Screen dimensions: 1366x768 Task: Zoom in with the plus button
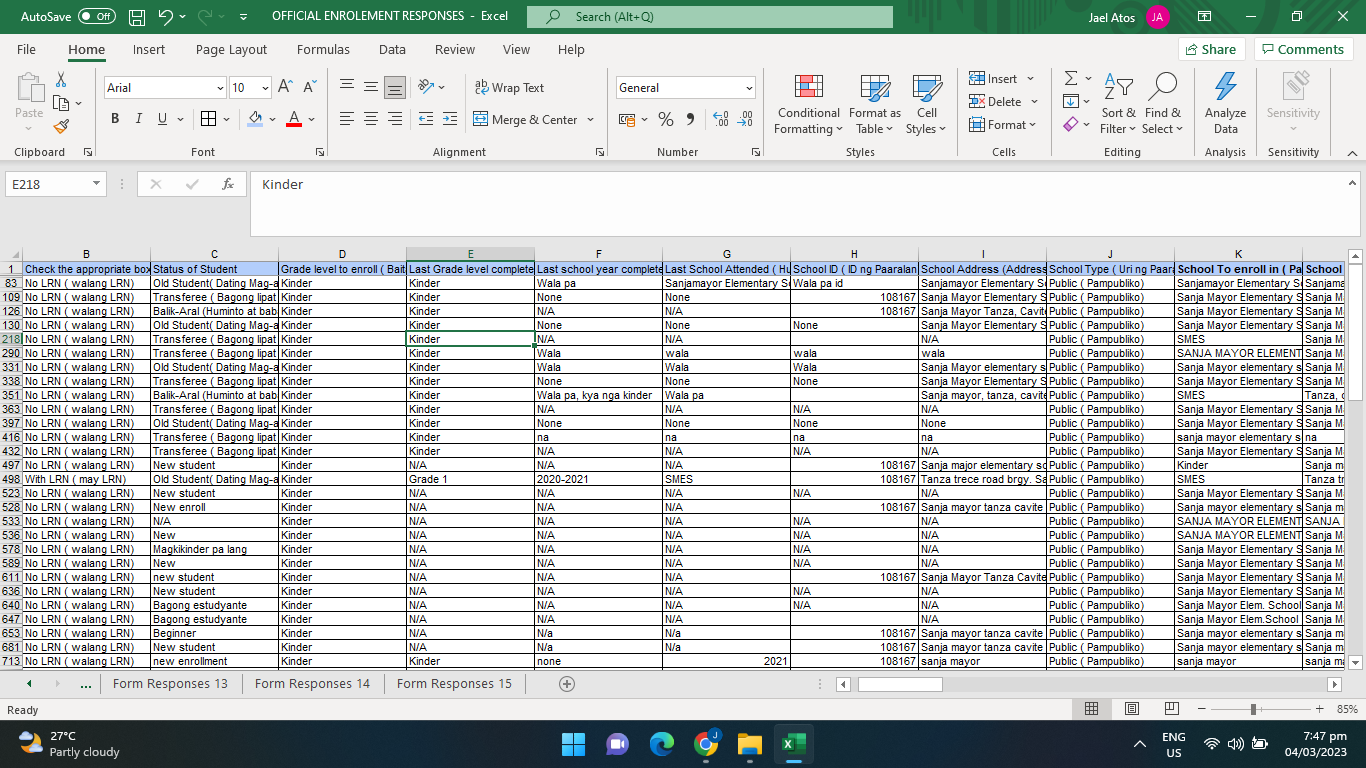1320,709
